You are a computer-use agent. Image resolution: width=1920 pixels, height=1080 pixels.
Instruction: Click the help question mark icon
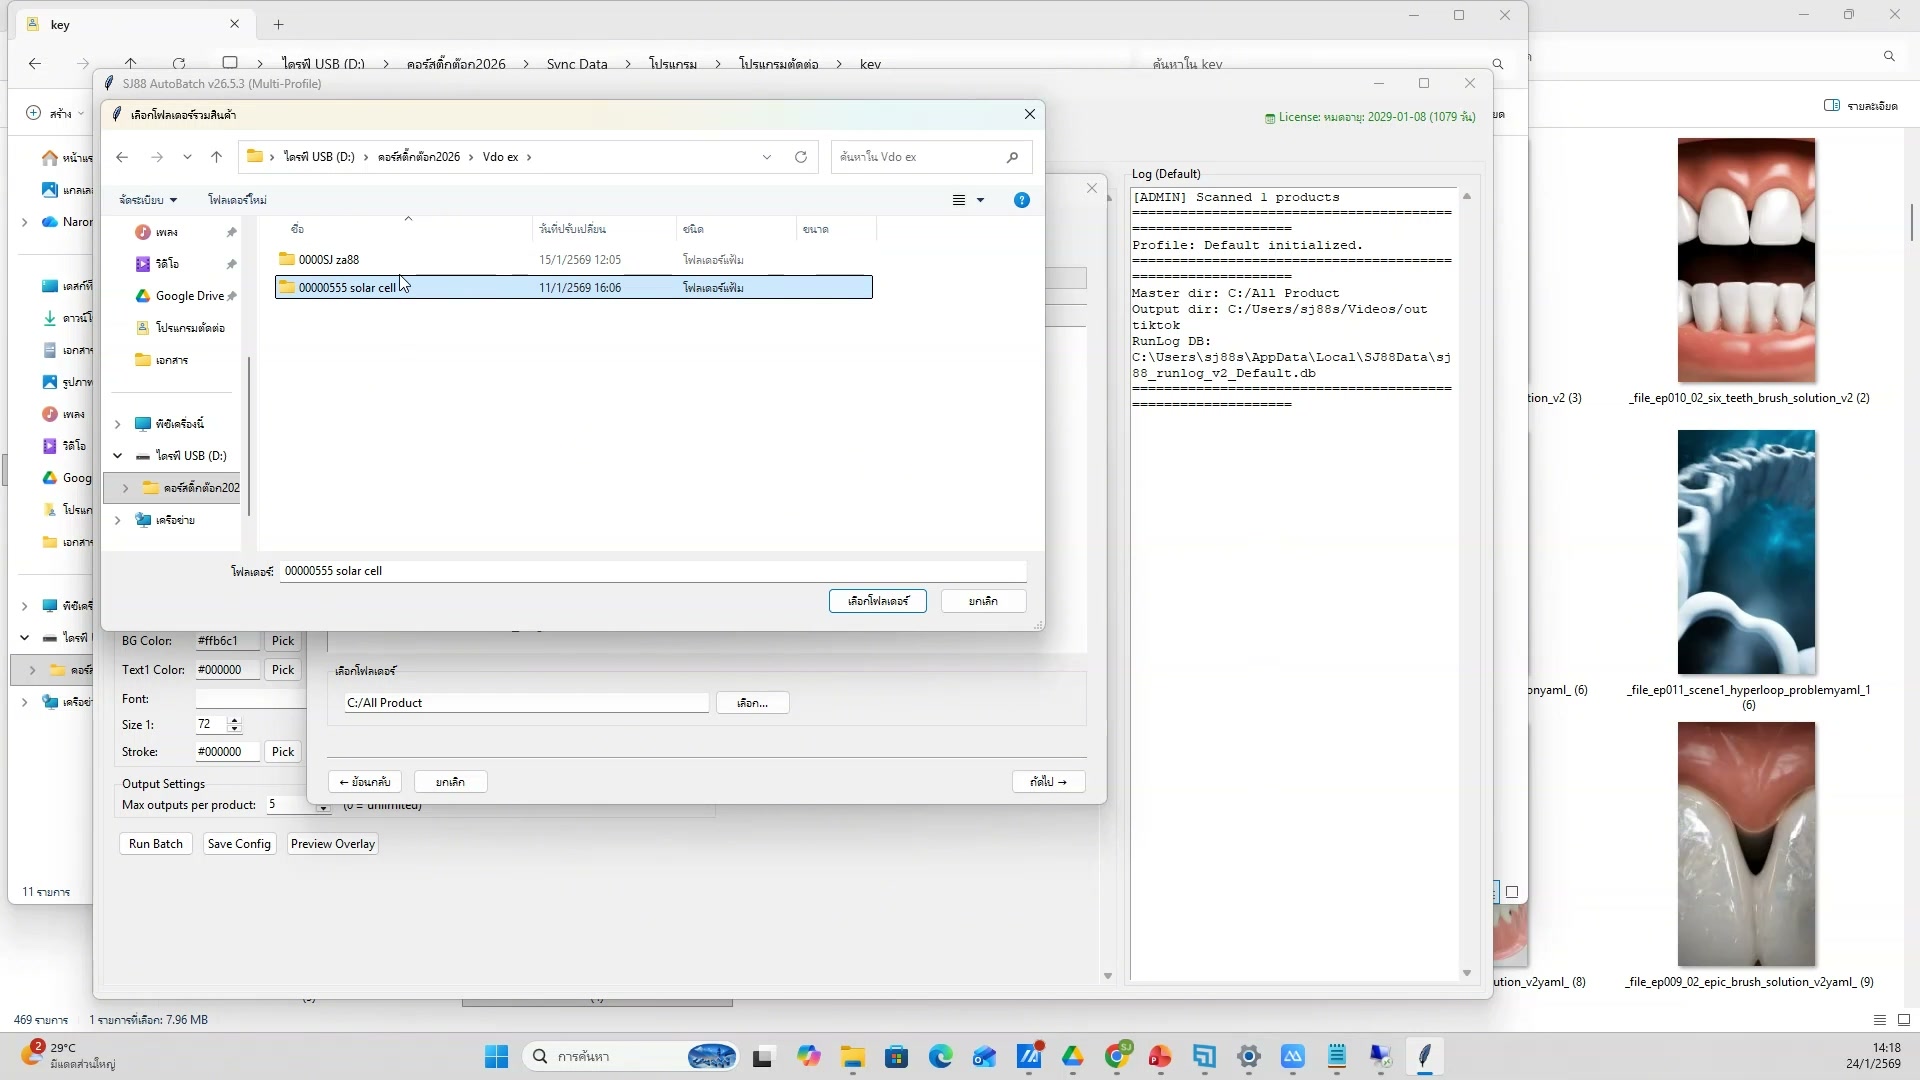click(1021, 200)
